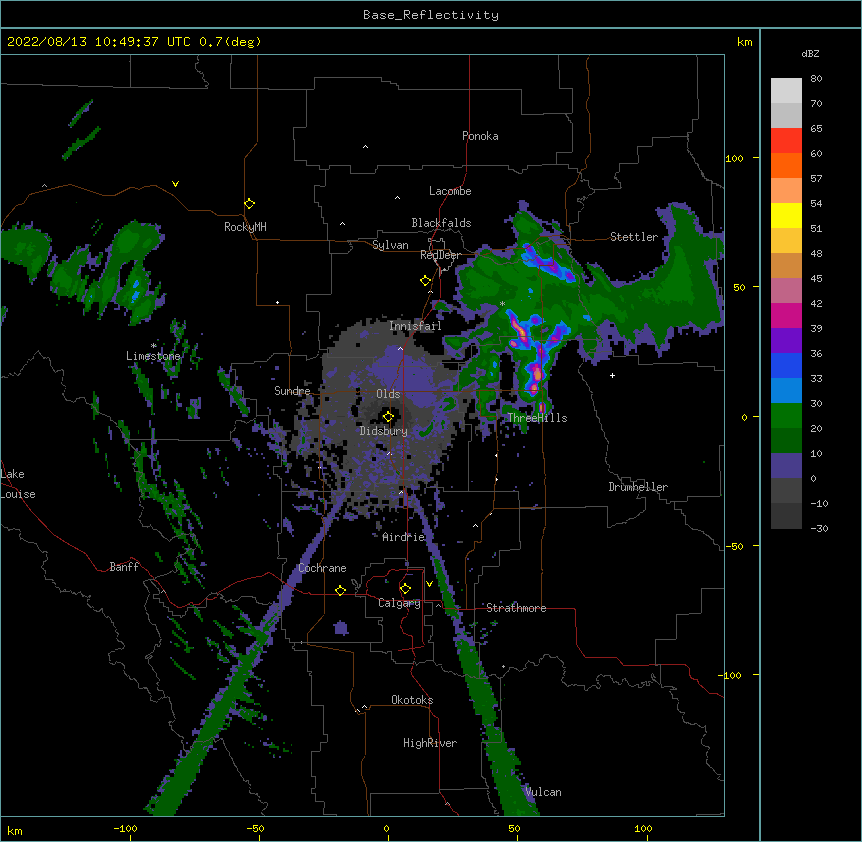Click the yellow diamond marker under Cochrane

[340, 590]
